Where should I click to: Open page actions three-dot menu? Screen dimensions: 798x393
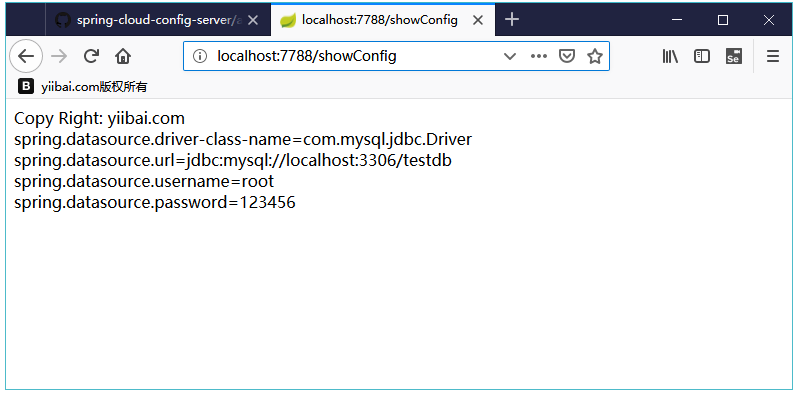tap(538, 56)
